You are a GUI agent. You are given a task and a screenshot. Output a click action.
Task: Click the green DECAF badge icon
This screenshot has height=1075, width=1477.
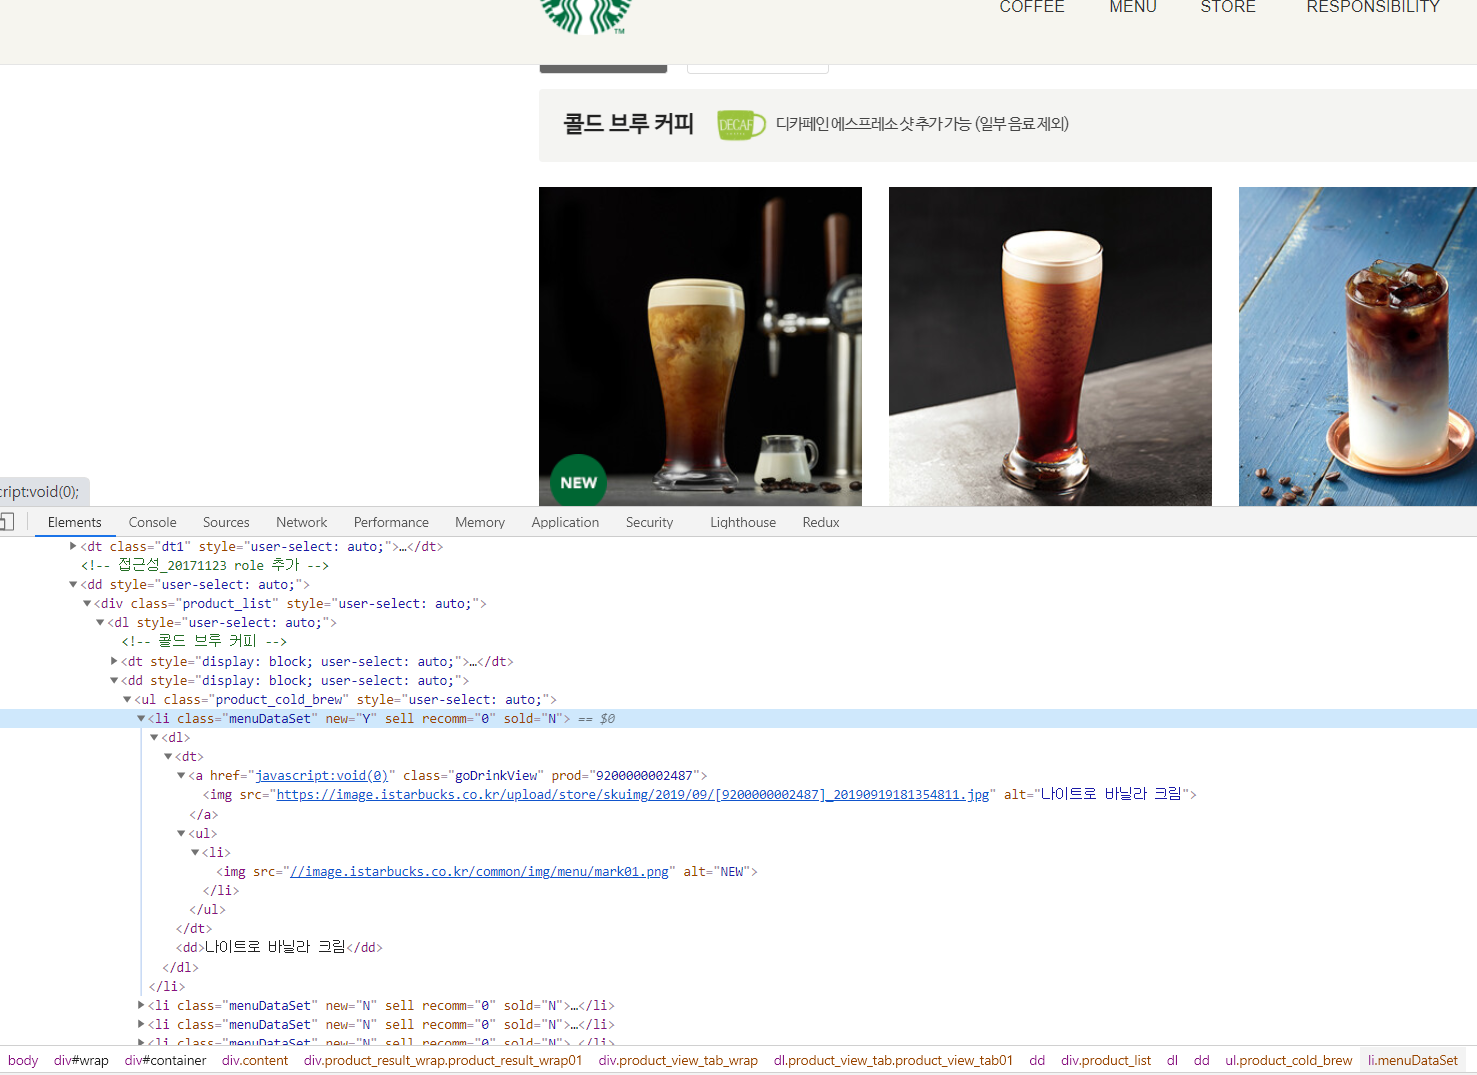click(x=741, y=125)
